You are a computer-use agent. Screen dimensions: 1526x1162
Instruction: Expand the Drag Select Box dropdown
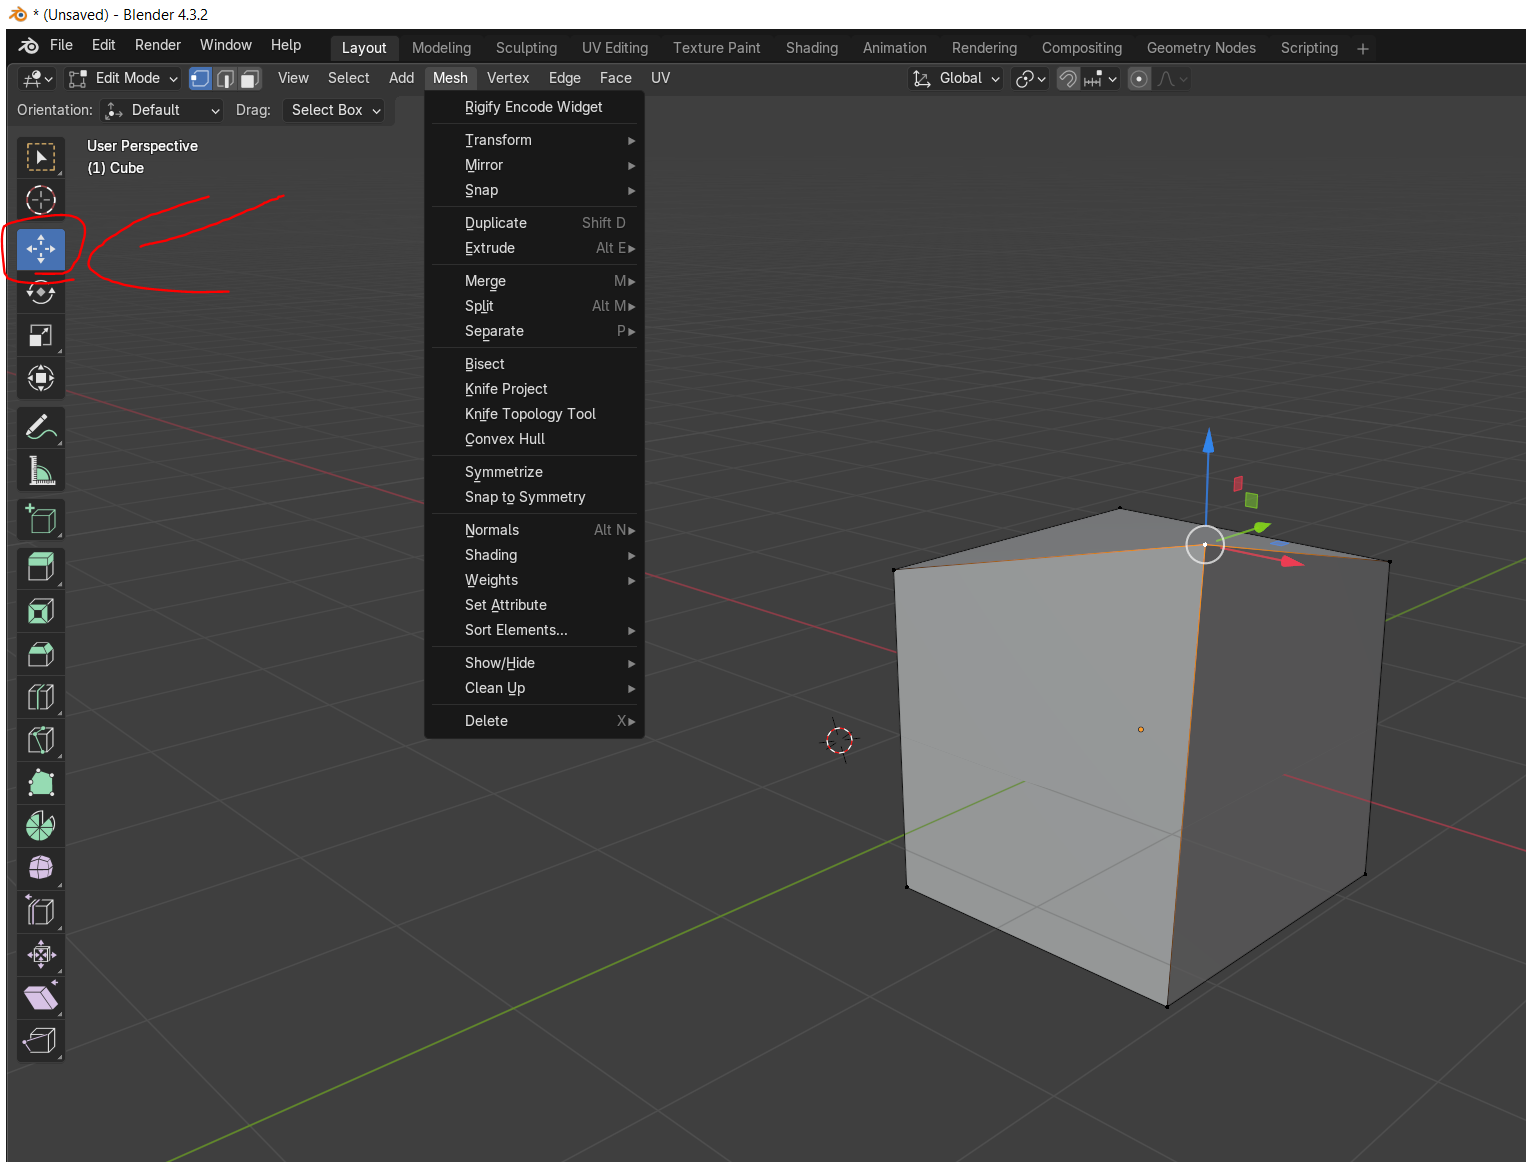point(336,111)
